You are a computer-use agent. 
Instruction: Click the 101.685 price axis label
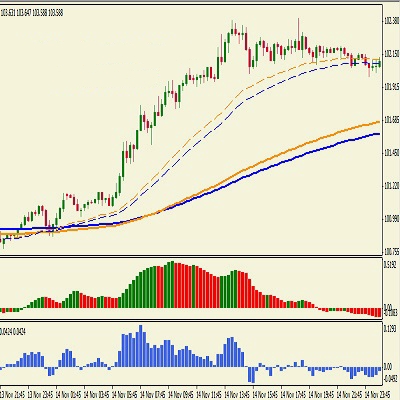pyautogui.click(x=392, y=120)
